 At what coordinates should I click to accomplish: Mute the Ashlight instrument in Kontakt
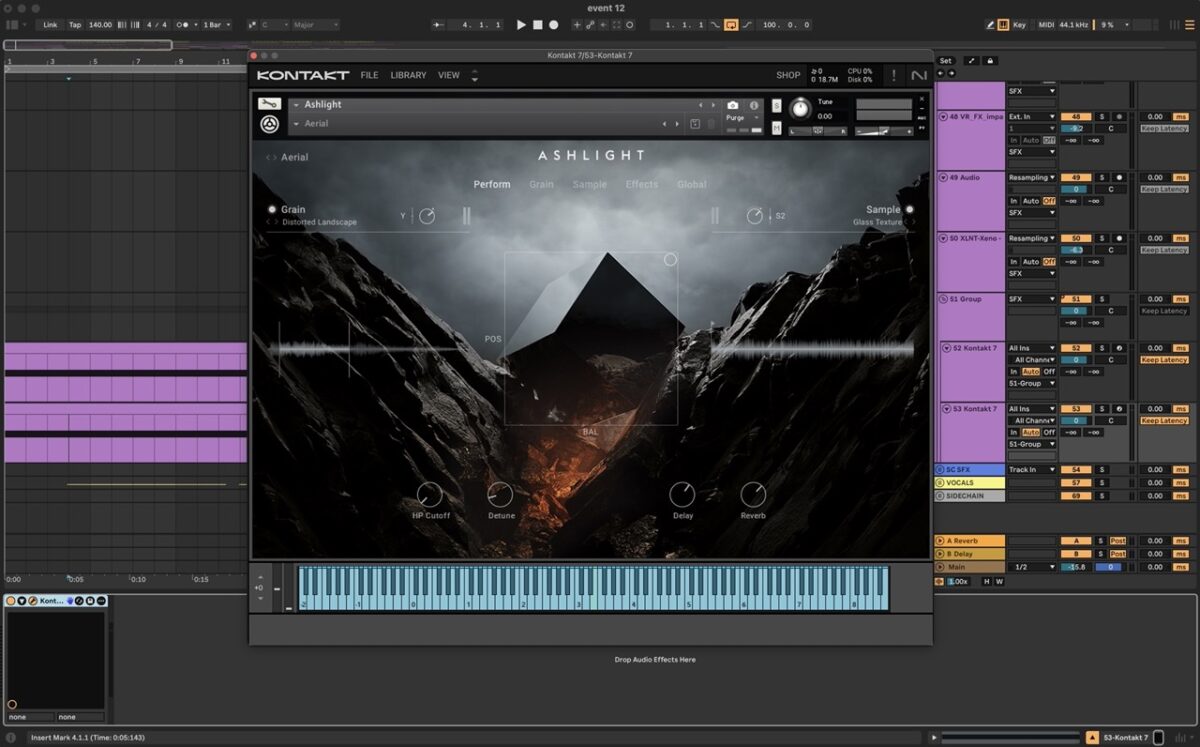777,128
